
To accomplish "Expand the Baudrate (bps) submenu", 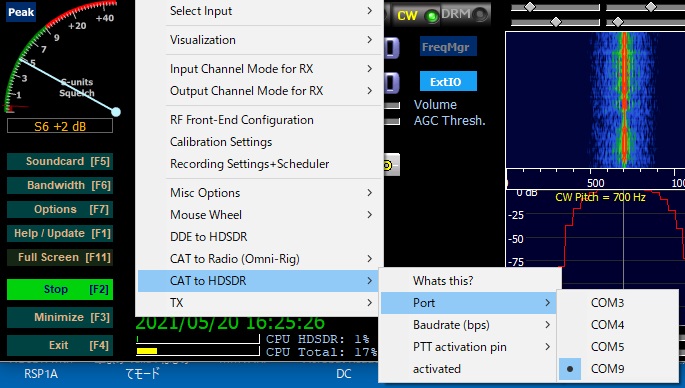I will pos(468,325).
